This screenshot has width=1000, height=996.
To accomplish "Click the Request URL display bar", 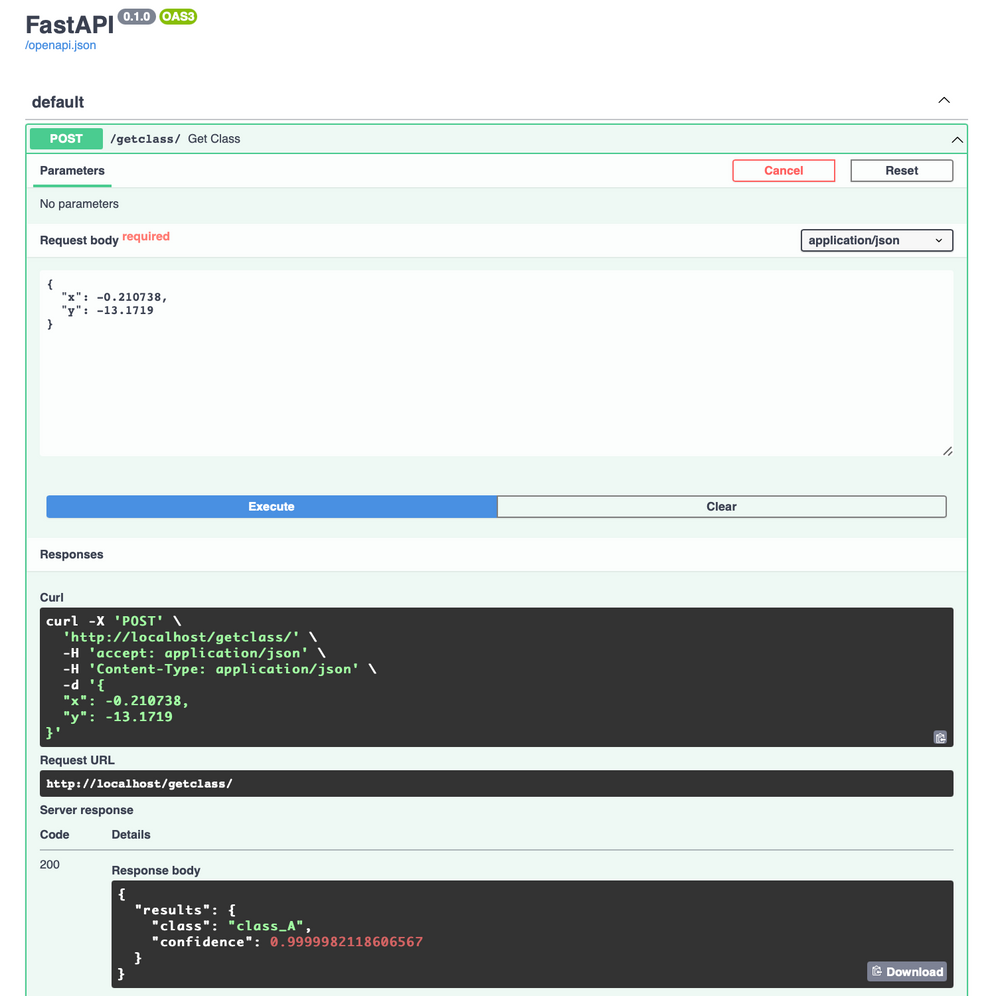I will coord(495,783).
